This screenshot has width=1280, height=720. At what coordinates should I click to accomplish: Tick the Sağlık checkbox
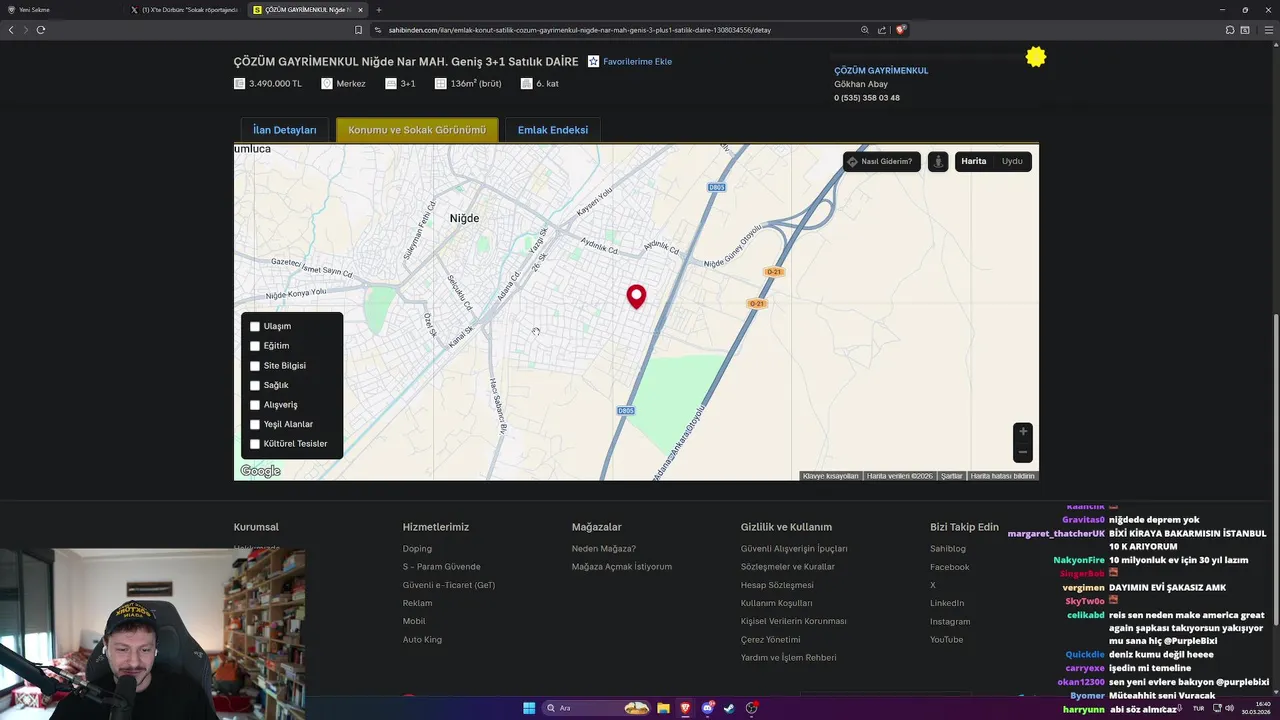(x=255, y=385)
